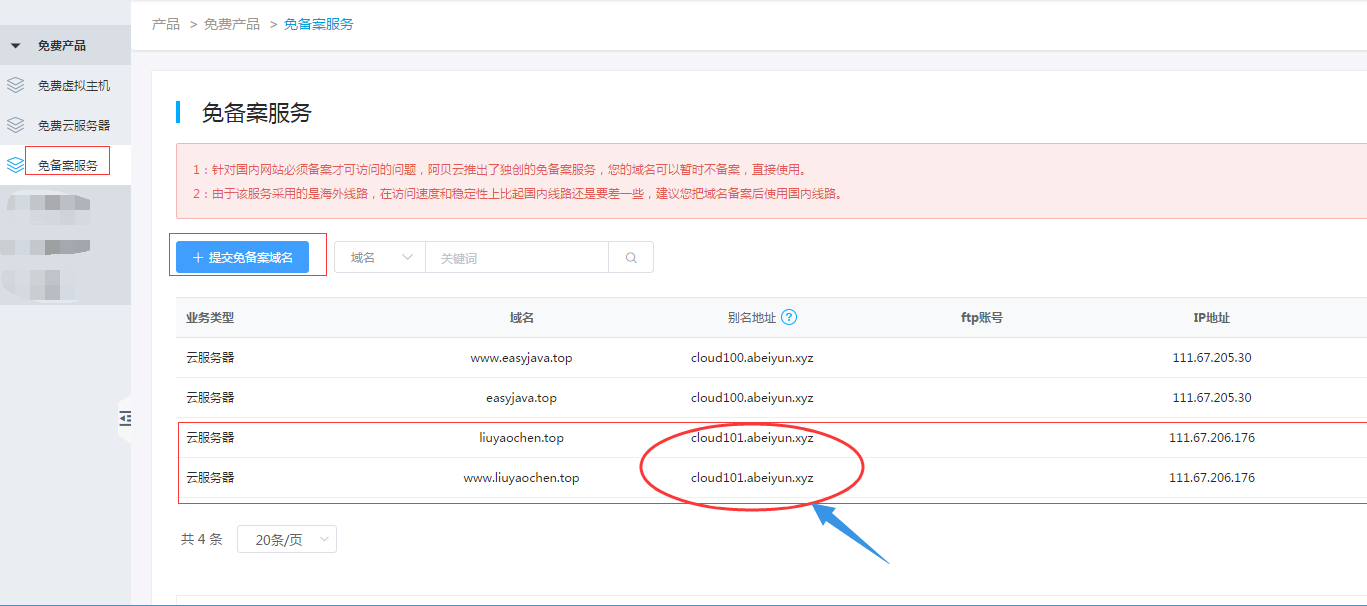
Task: Click the 免费云服务器 stack icon
Action: pyautogui.click(x=15, y=125)
